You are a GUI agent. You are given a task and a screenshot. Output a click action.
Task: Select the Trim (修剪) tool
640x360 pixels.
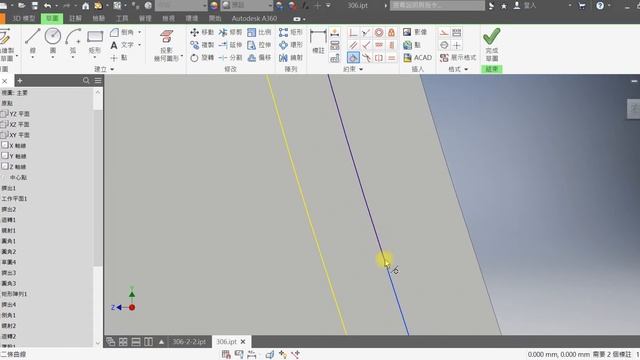(230, 32)
